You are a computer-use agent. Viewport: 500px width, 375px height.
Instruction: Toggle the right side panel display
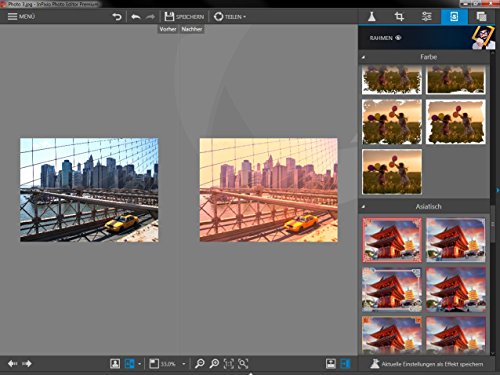[x=346, y=363]
